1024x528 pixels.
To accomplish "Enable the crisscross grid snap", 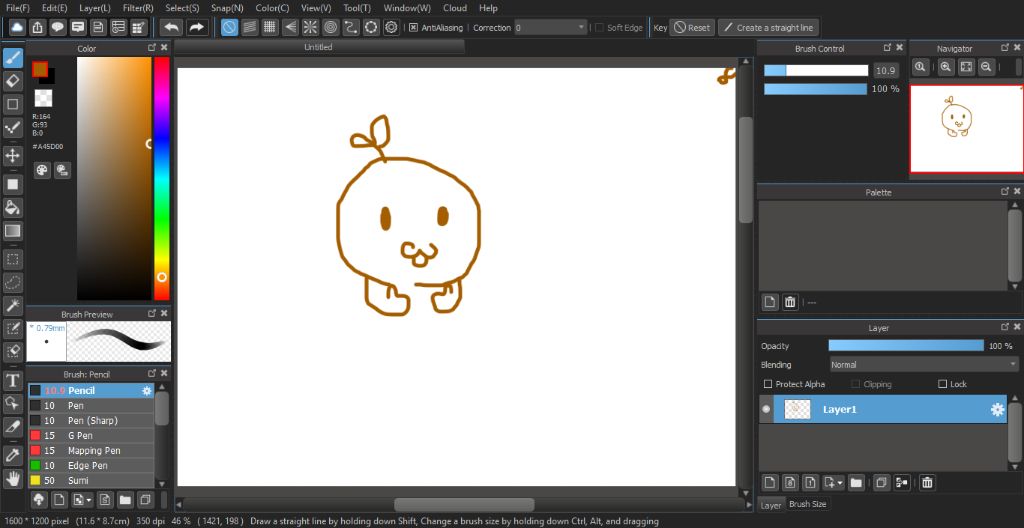I will (270, 27).
